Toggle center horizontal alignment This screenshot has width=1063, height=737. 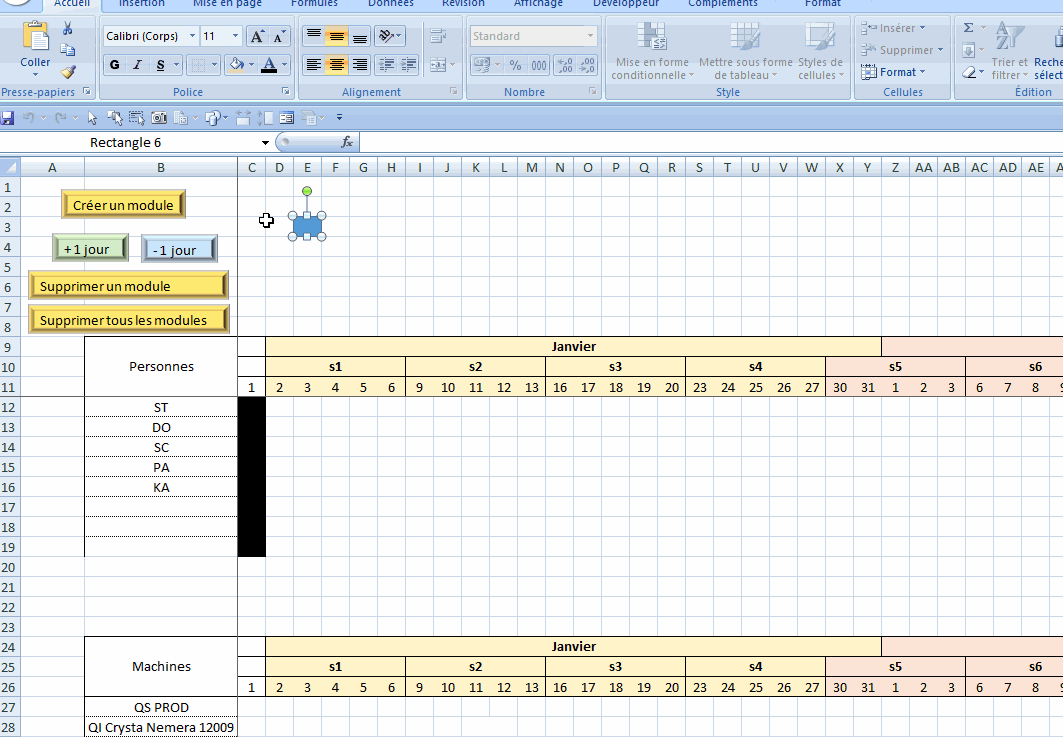click(x=337, y=65)
